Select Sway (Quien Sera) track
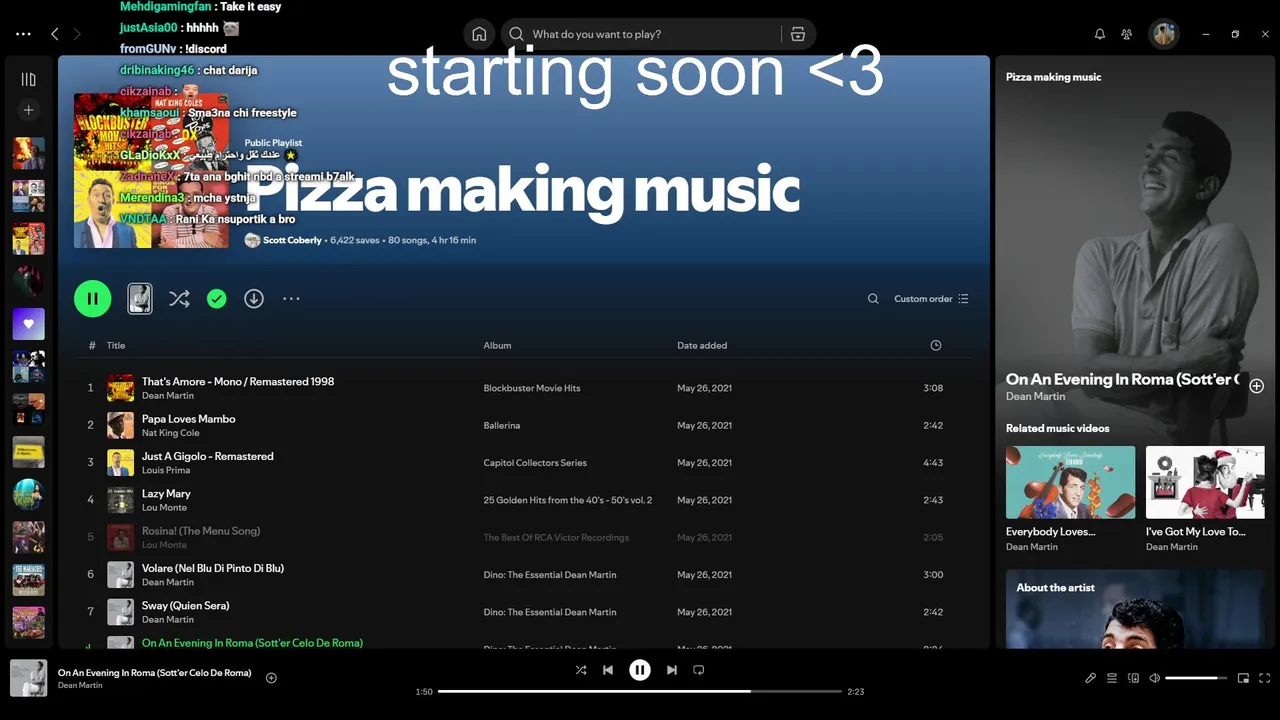Image resolution: width=1280 pixels, height=720 pixels. [524, 612]
